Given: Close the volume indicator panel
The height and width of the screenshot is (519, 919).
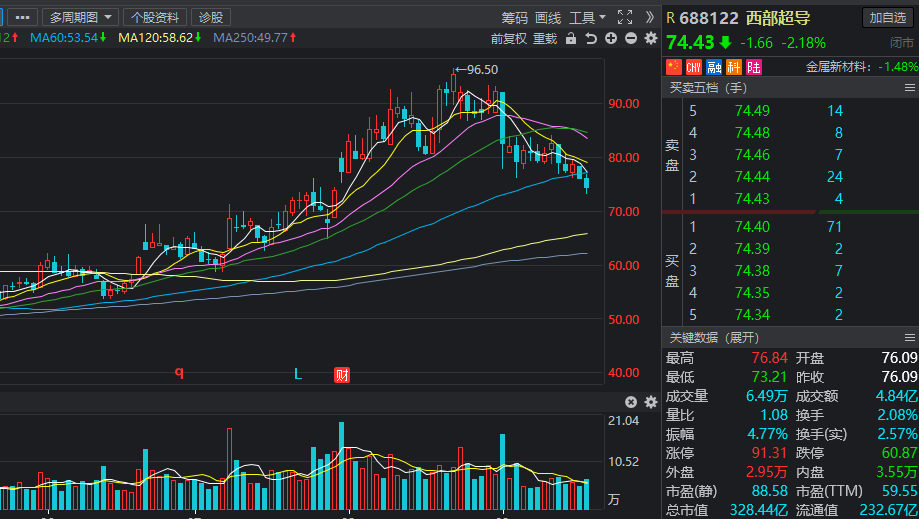Looking at the screenshot, I should (631, 402).
